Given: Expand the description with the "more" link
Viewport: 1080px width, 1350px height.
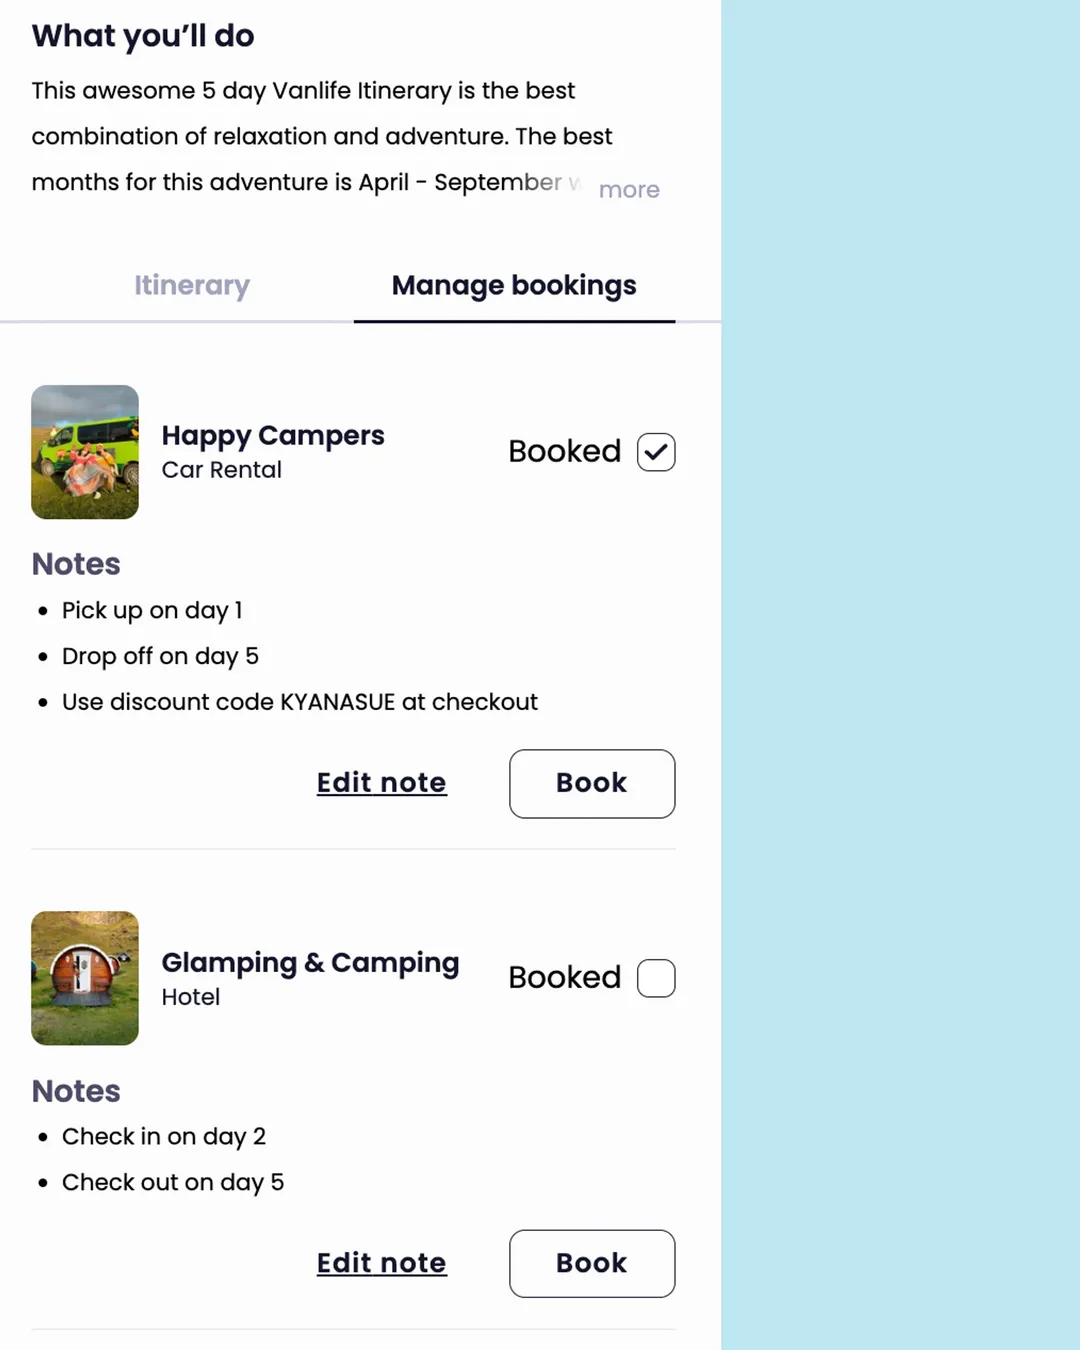Looking at the screenshot, I should click(629, 189).
